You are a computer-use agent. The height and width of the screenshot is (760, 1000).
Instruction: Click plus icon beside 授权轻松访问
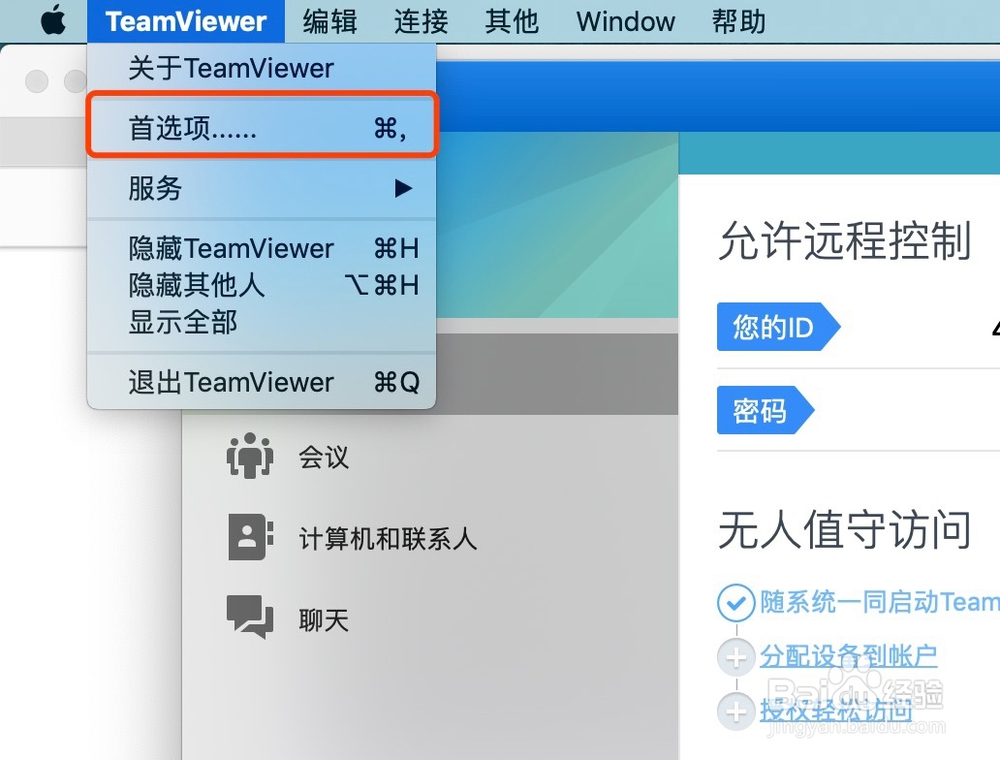(x=736, y=712)
